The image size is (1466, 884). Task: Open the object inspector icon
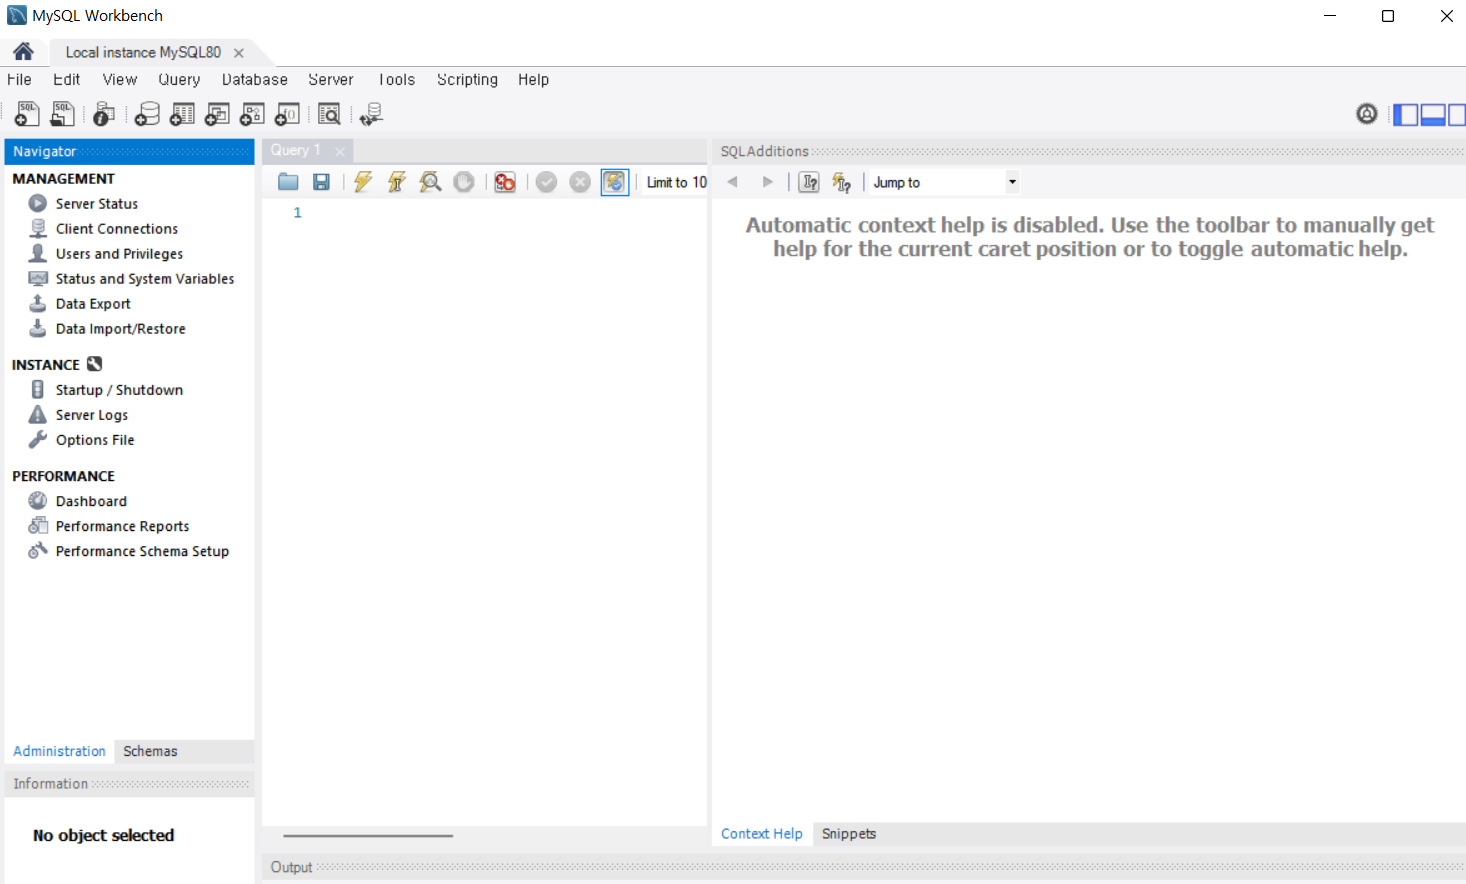click(x=104, y=114)
